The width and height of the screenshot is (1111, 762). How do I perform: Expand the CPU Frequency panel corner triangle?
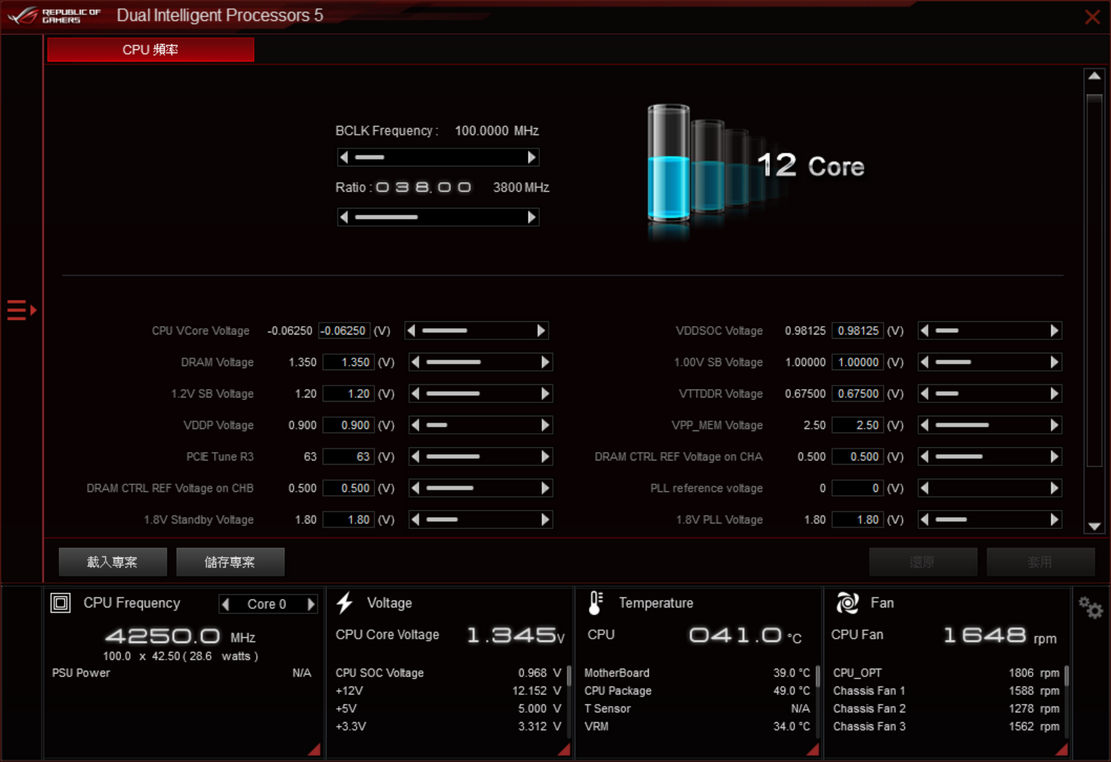click(x=314, y=749)
